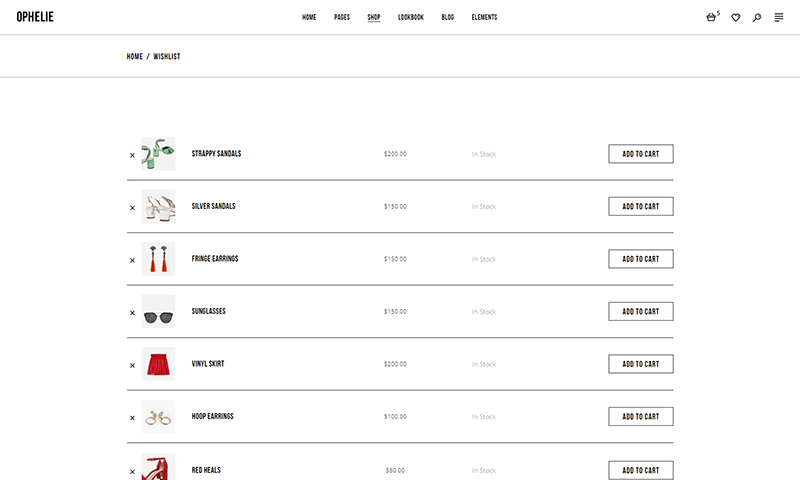Open the Fringe Earrings product name link
800x480 pixels.
point(215,259)
